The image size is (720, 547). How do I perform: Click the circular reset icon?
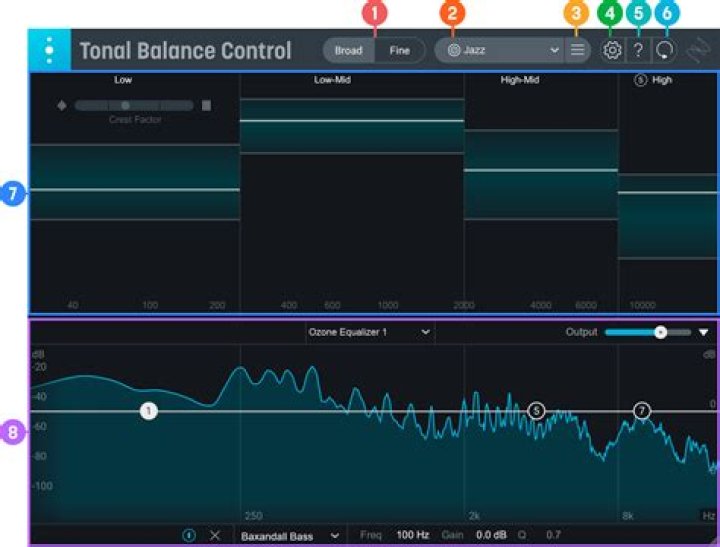664,50
